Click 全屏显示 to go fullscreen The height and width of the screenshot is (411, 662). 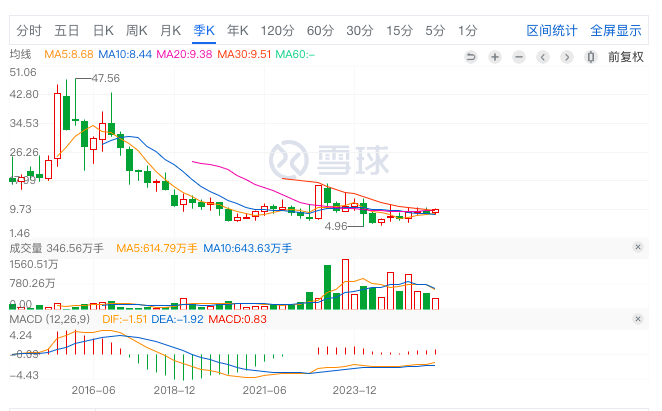pyautogui.click(x=616, y=30)
